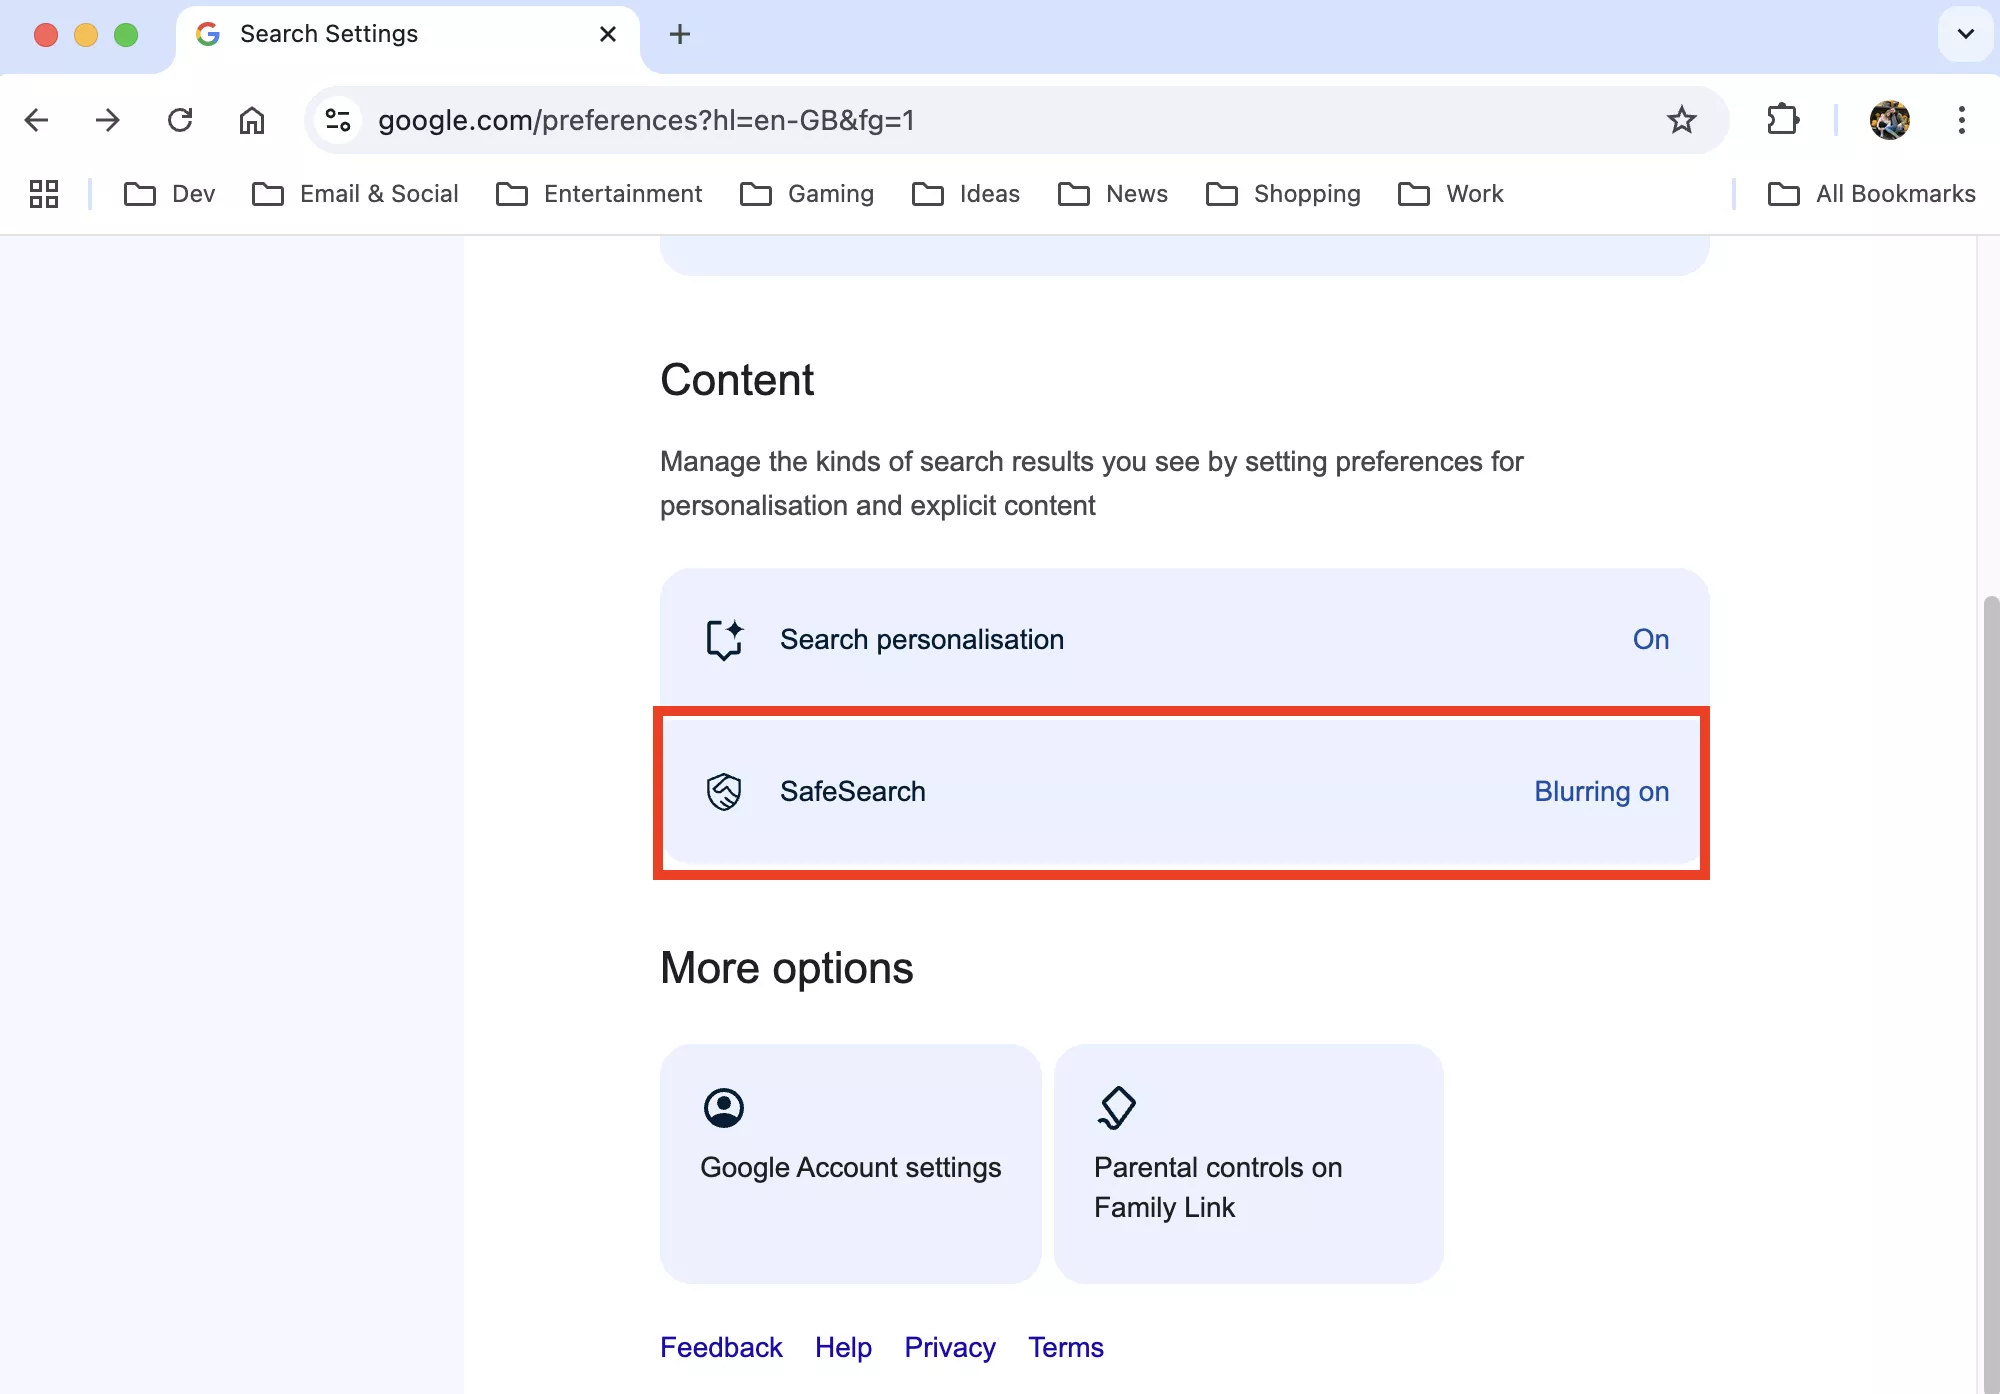Reload the Search Settings page
This screenshot has width=2000, height=1394.
[180, 120]
